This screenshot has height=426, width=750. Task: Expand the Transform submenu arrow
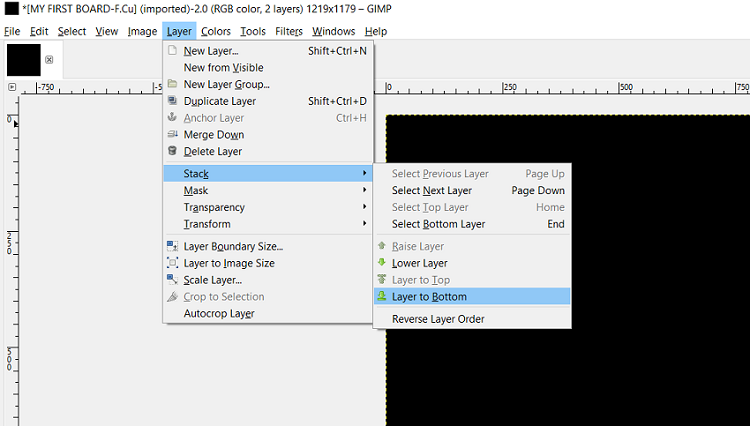(364, 223)
